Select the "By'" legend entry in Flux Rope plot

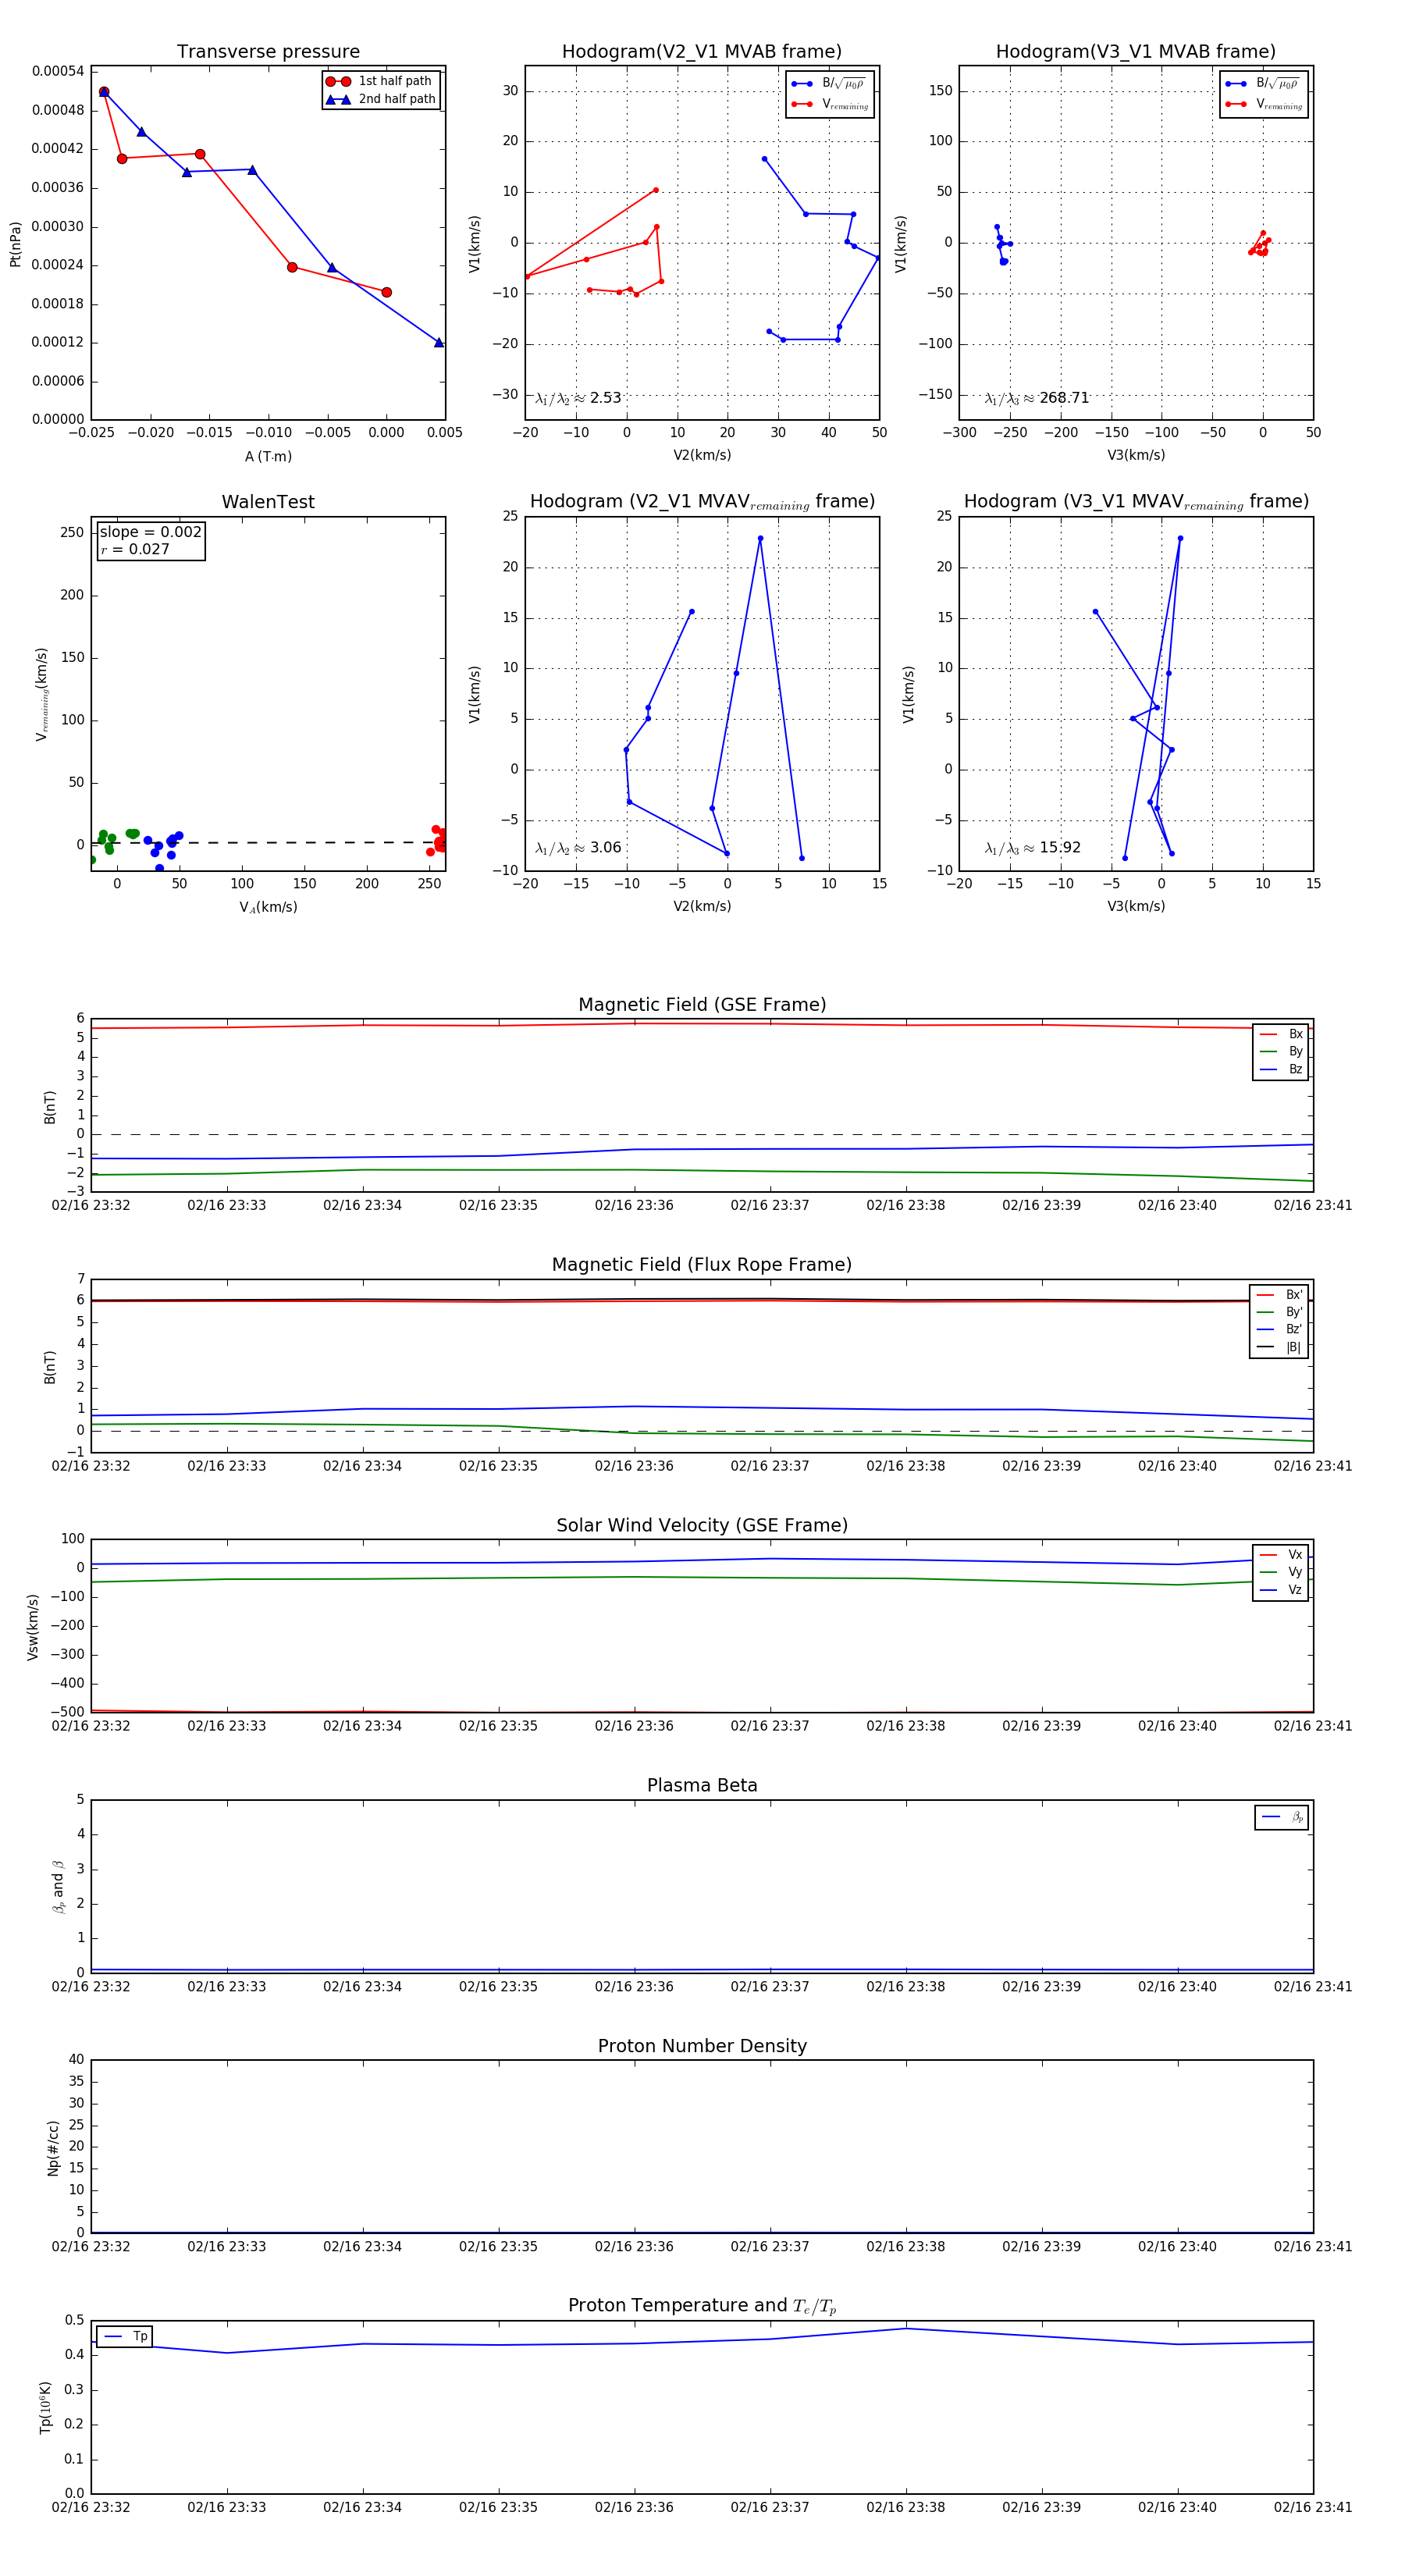click(1280, 1312)
